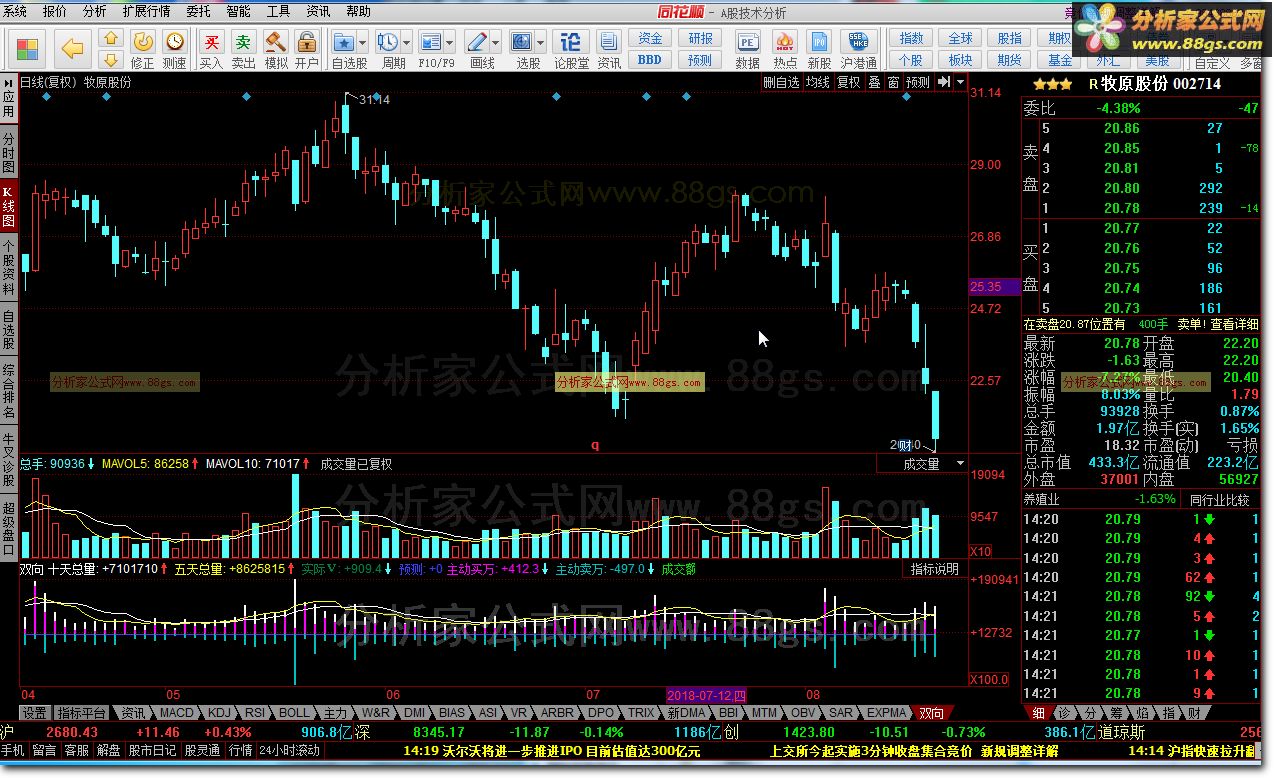Select the MACD indicator tab

coord(177,713)
